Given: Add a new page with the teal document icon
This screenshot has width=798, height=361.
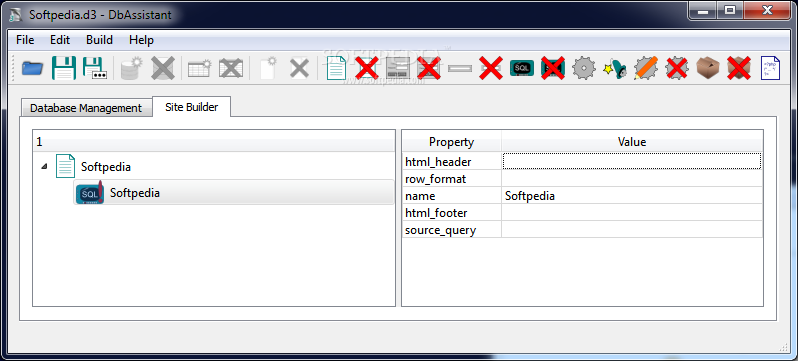Looking at the screenshot, I should (336, 68).
